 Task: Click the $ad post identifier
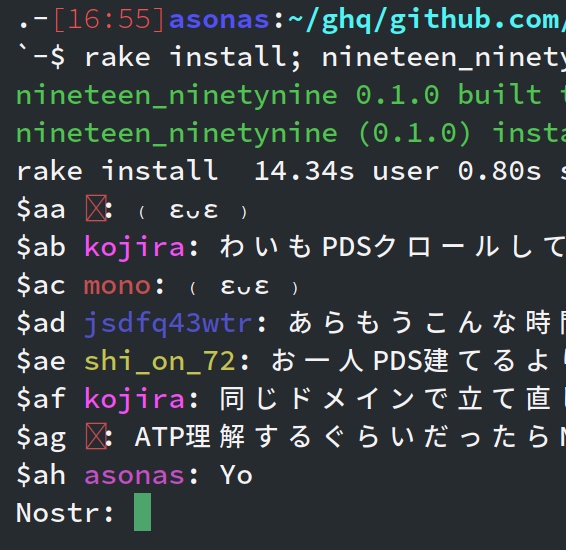point(41,323)
